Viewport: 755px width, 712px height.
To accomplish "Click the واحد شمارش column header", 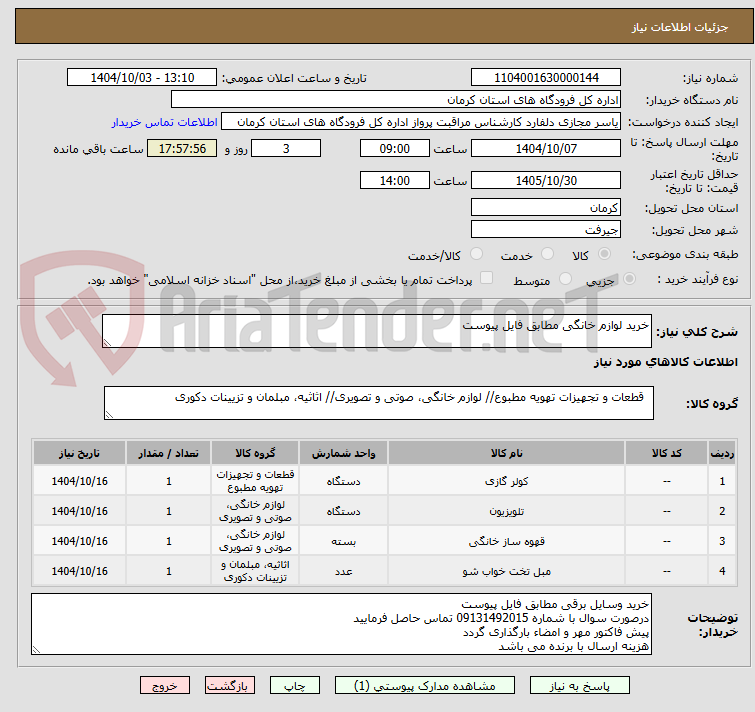I will point(343,453).
